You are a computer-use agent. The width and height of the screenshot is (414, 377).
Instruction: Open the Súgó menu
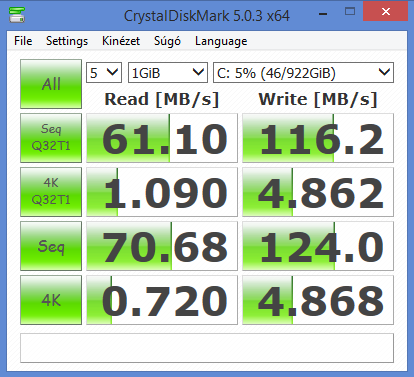(167, 41)
